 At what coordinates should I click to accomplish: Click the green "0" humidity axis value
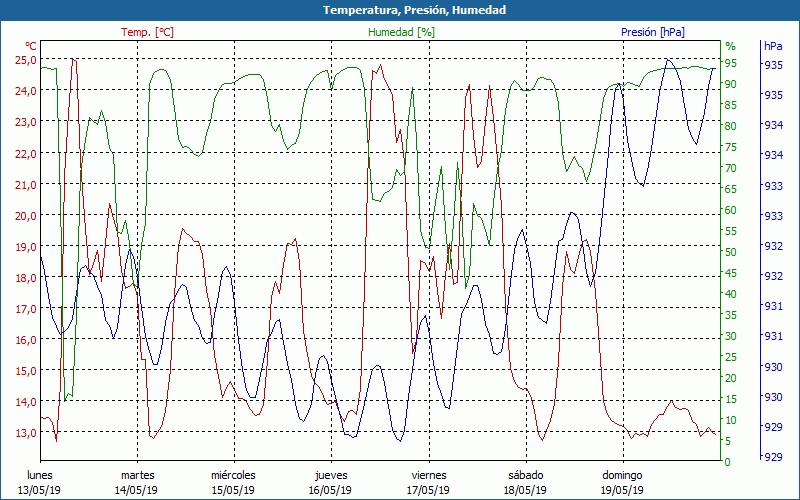(728, 462)
